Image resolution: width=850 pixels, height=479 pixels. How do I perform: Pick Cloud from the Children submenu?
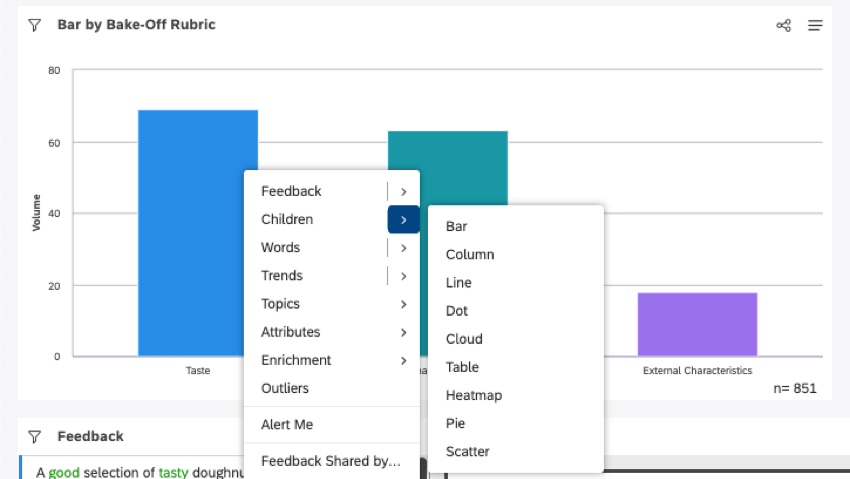[x=464, y=339]
